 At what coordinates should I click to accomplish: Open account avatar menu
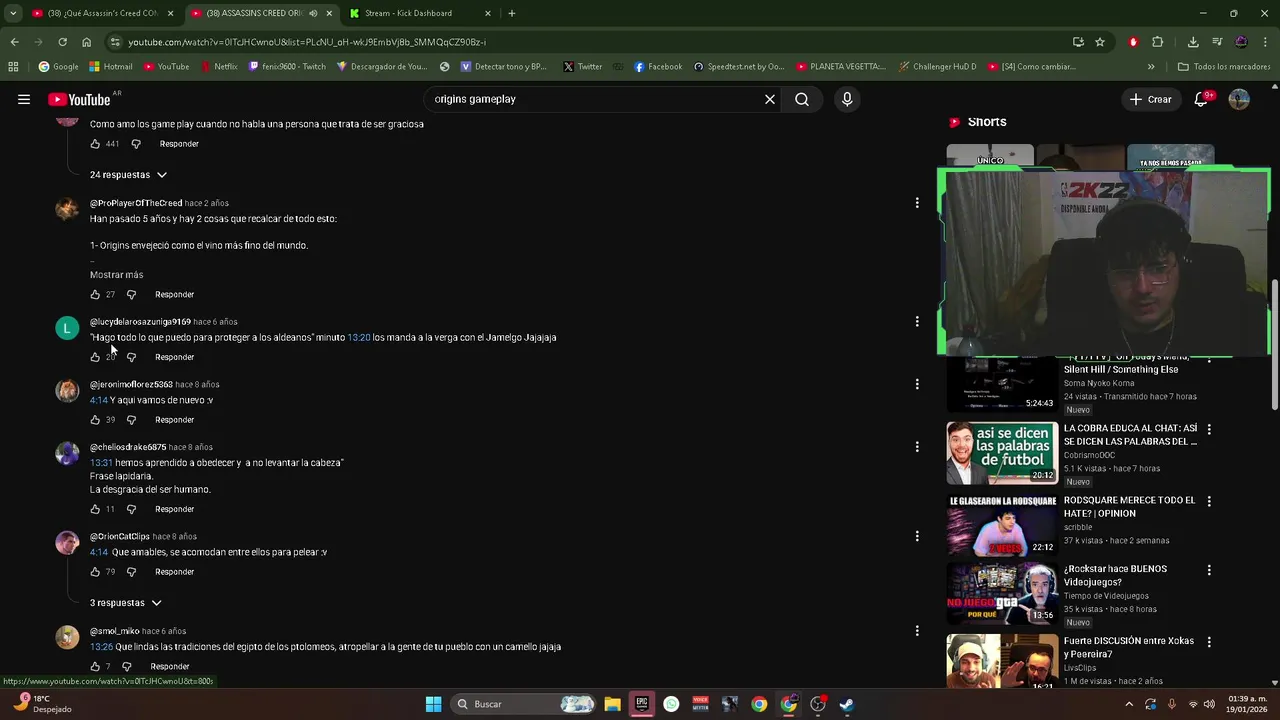[1239, 99]
